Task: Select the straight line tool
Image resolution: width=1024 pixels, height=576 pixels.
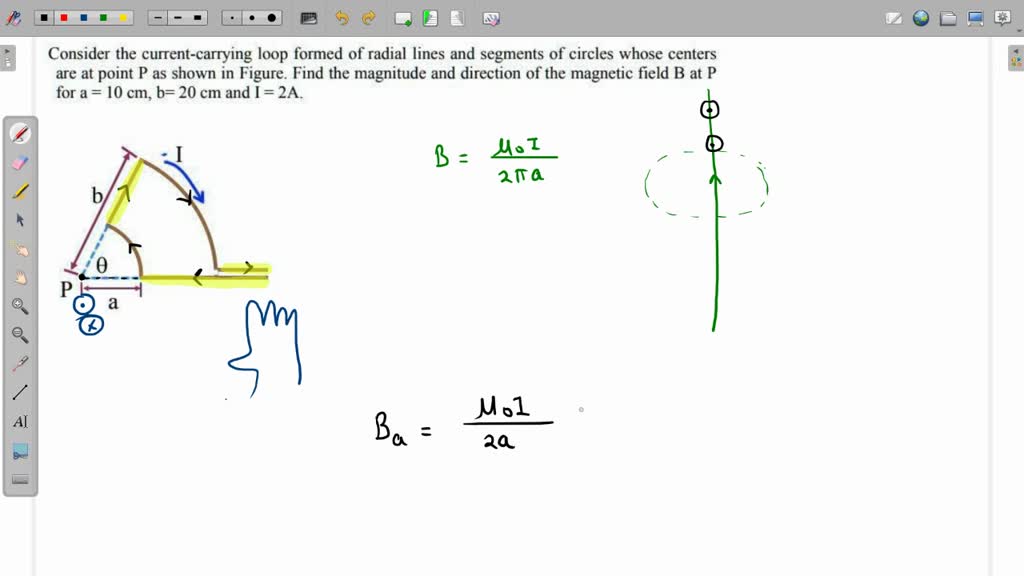Action: pyautogui.click(x=20, y=392)
